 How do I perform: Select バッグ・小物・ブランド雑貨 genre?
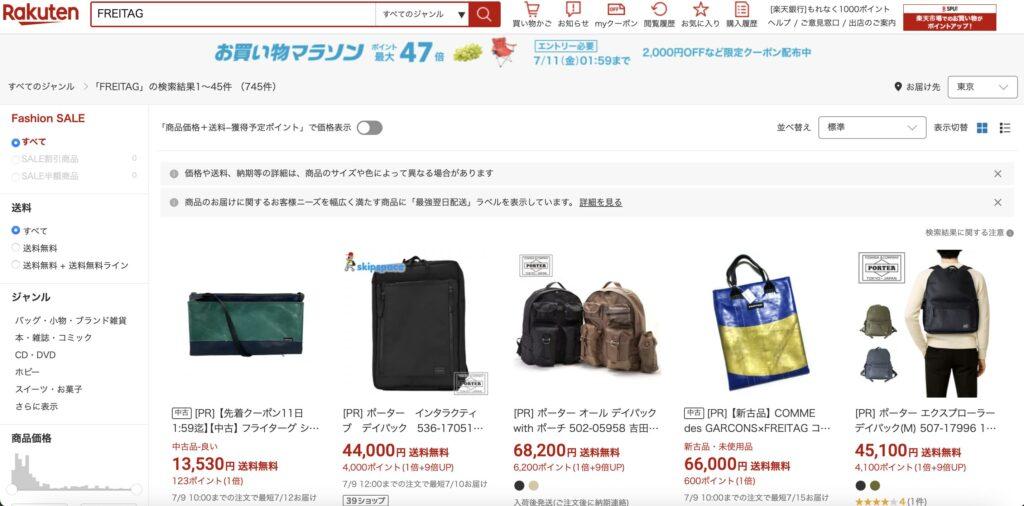(71, 321)
